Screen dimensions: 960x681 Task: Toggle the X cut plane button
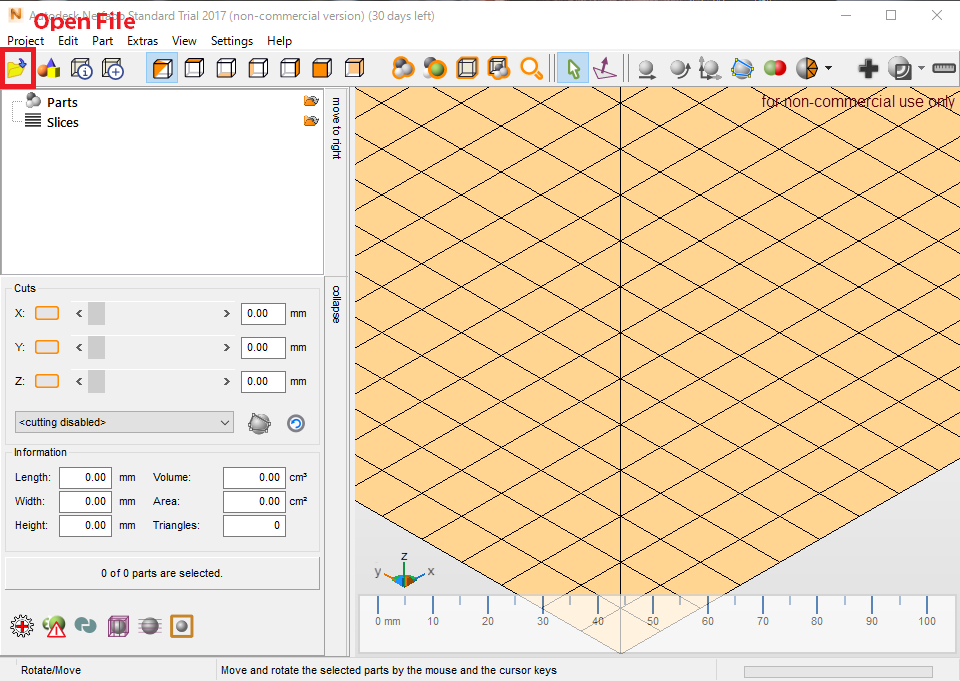47,313
